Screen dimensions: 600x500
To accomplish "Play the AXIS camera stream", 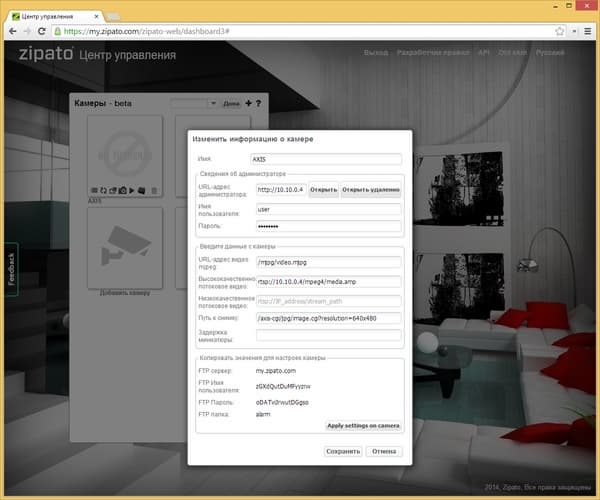I will point(132,190).
